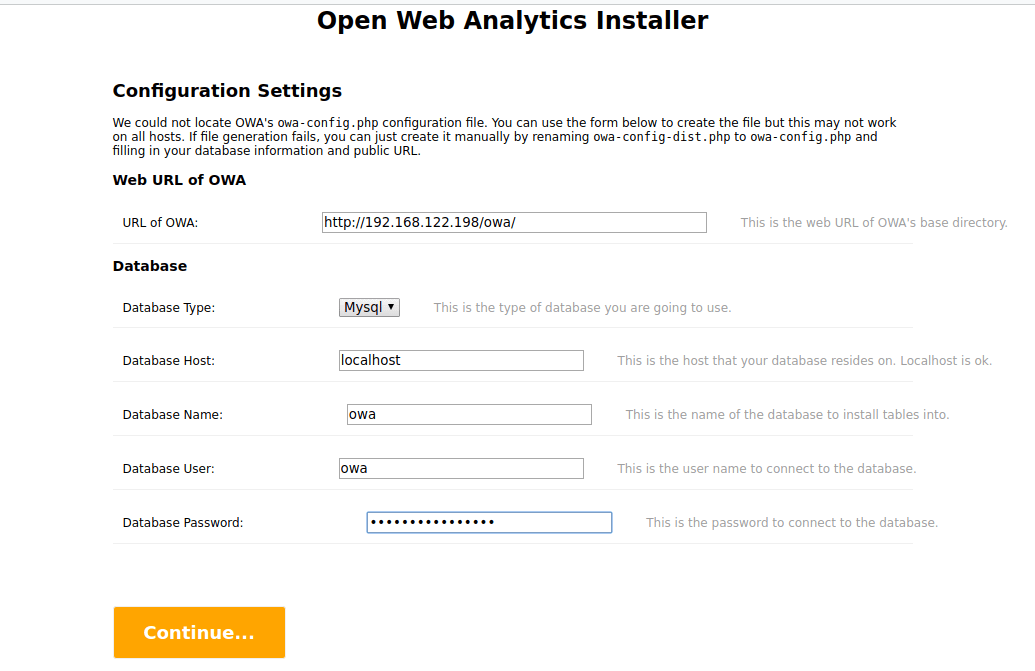Image resolution: width=1035 pixels, height=671 pixels.
Task: Click hint saying 'Localhost is ok.'
Action: (x=805, y=361)
